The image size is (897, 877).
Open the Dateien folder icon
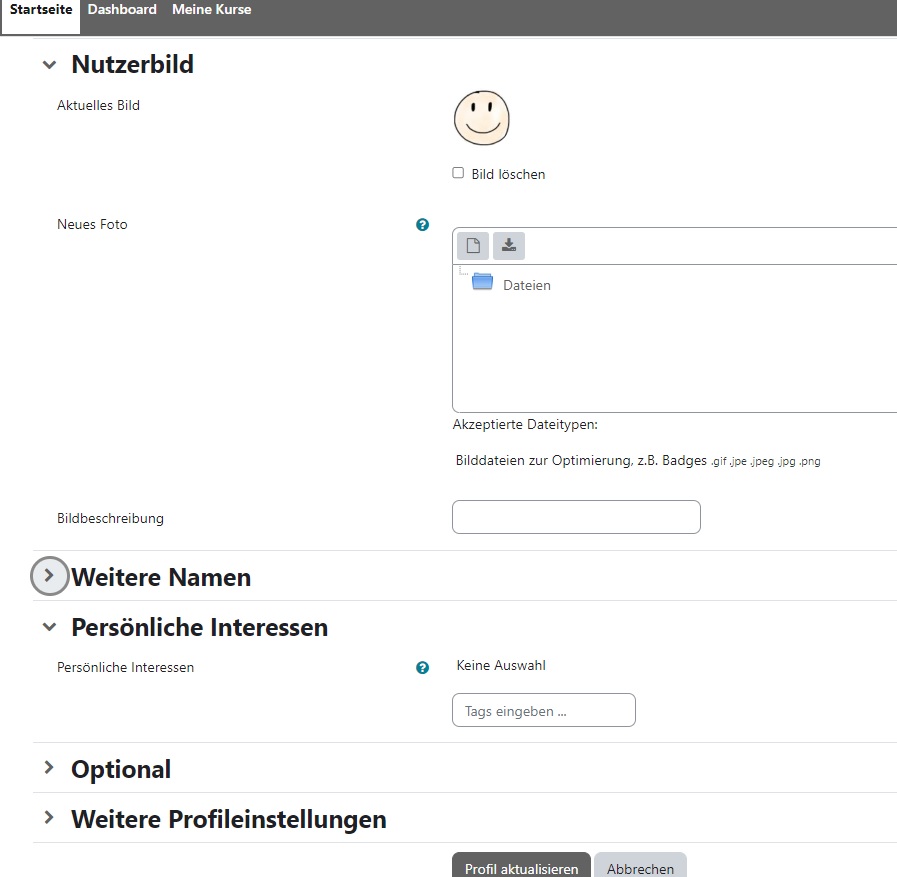[x=483, y=283]
